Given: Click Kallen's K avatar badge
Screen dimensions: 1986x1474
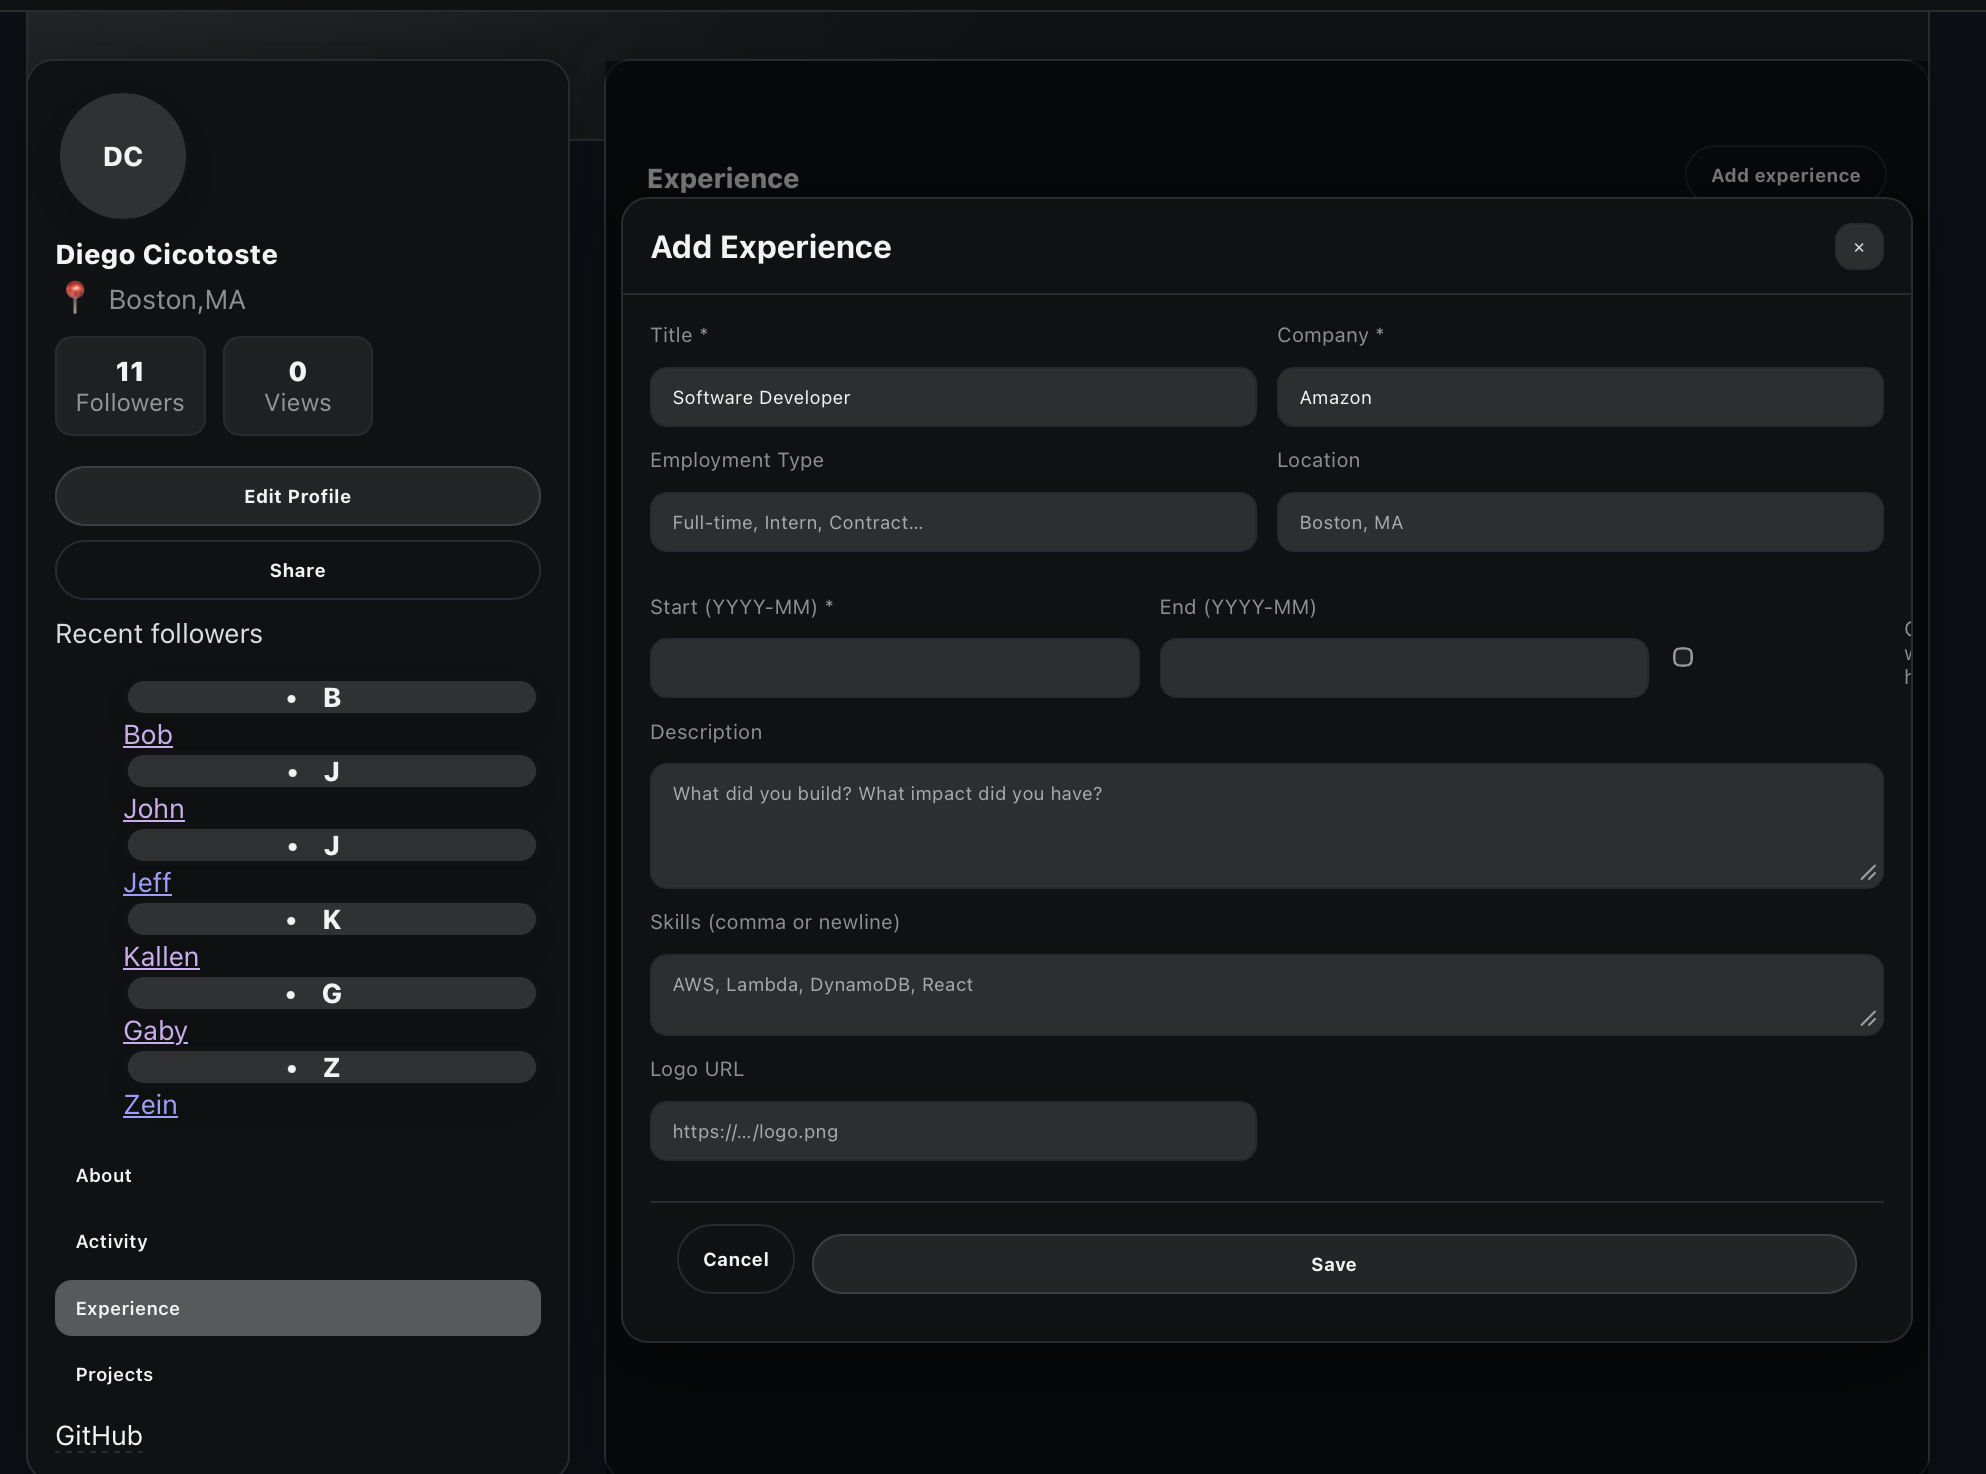Looking at the screenshot, I should point(332,920).
